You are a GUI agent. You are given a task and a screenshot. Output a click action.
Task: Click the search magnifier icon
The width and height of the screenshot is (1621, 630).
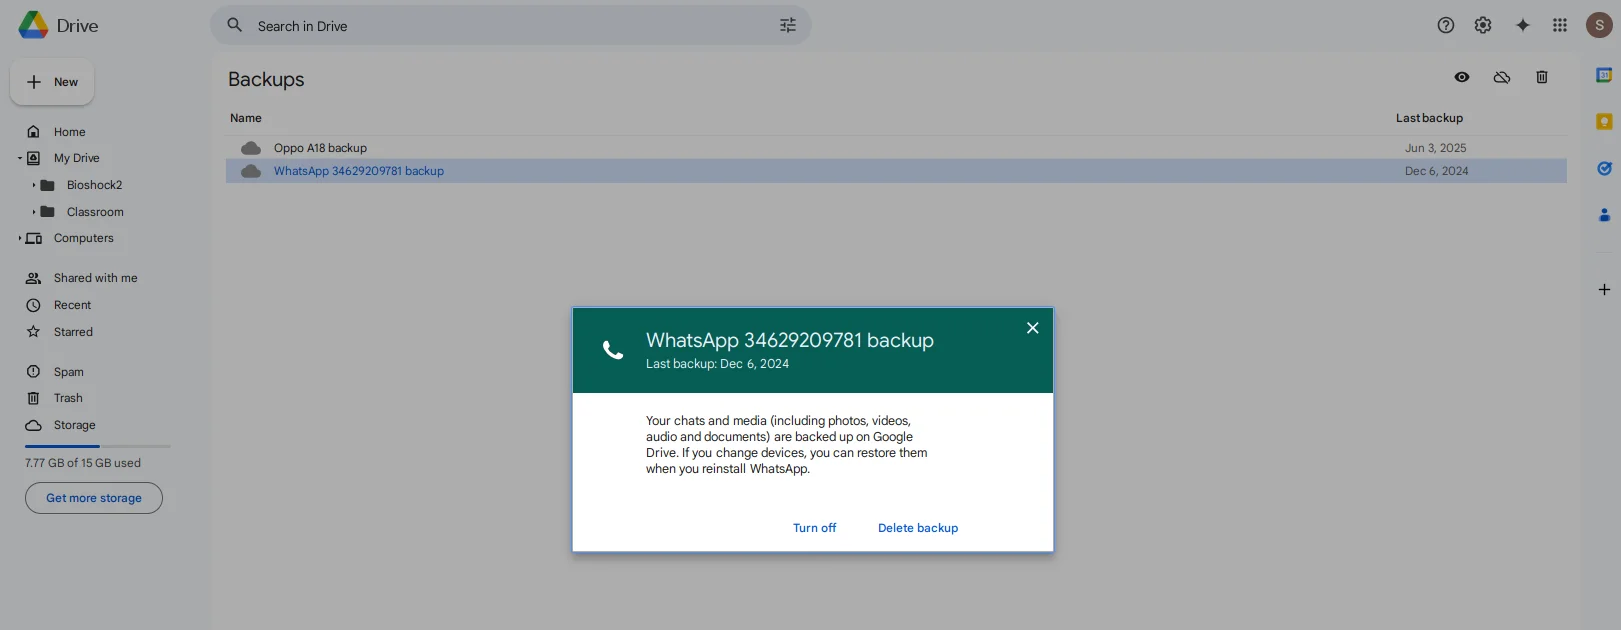(234, 25)
